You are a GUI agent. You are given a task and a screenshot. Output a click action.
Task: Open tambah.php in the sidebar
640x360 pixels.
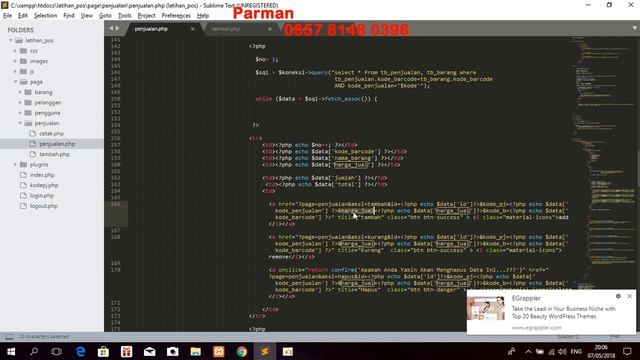(x=54, y=154)
